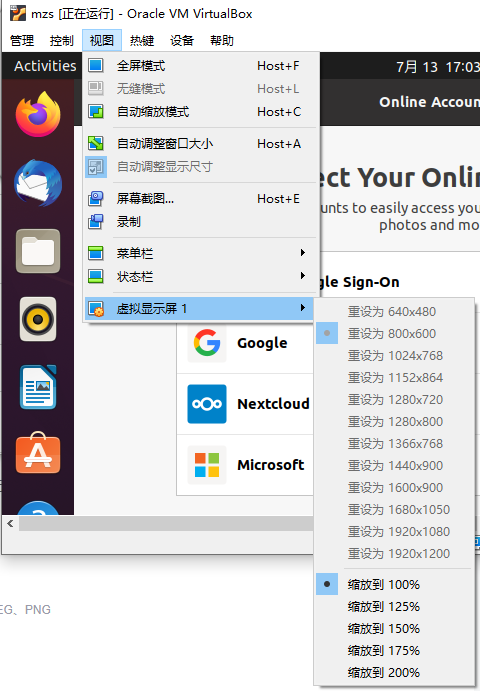Select 重设为 1280x720 resolution

pos(394,400)
